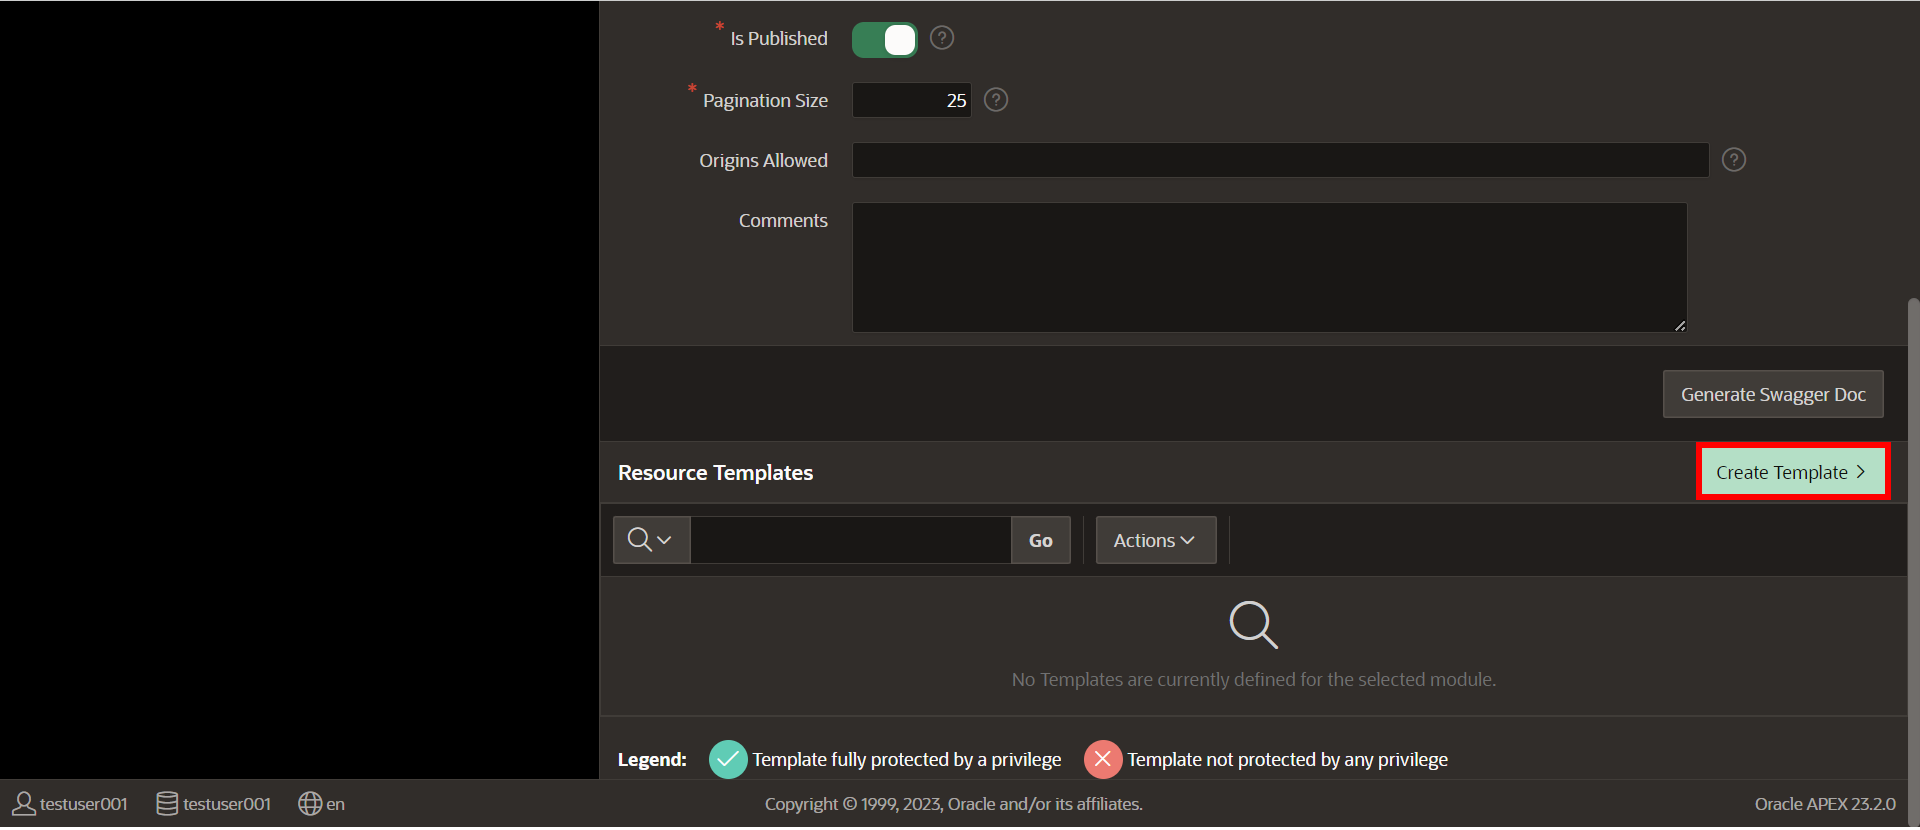This screenshot has height=830, width=1920.
Task: Click the green fully protected legend icon
Action: coord(728,760)
